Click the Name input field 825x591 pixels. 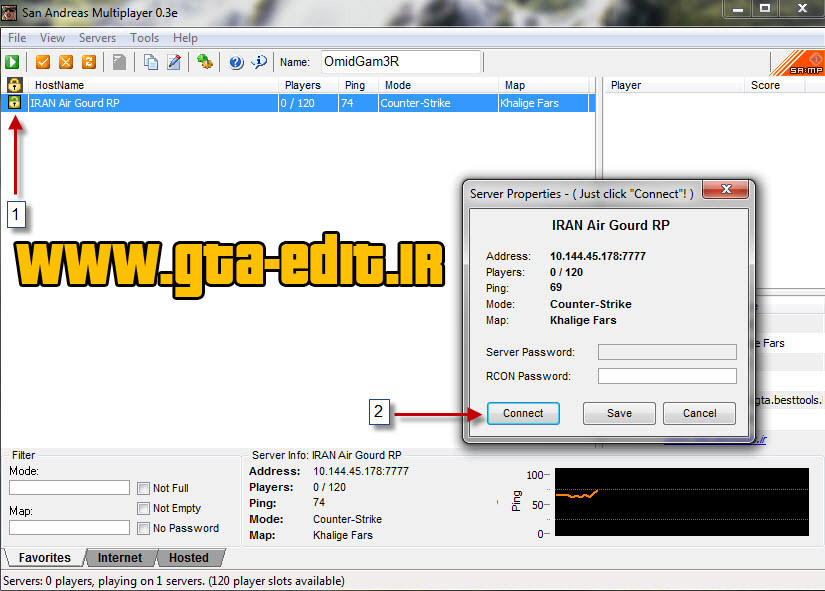pyautogui.click(x=401, y=62)
